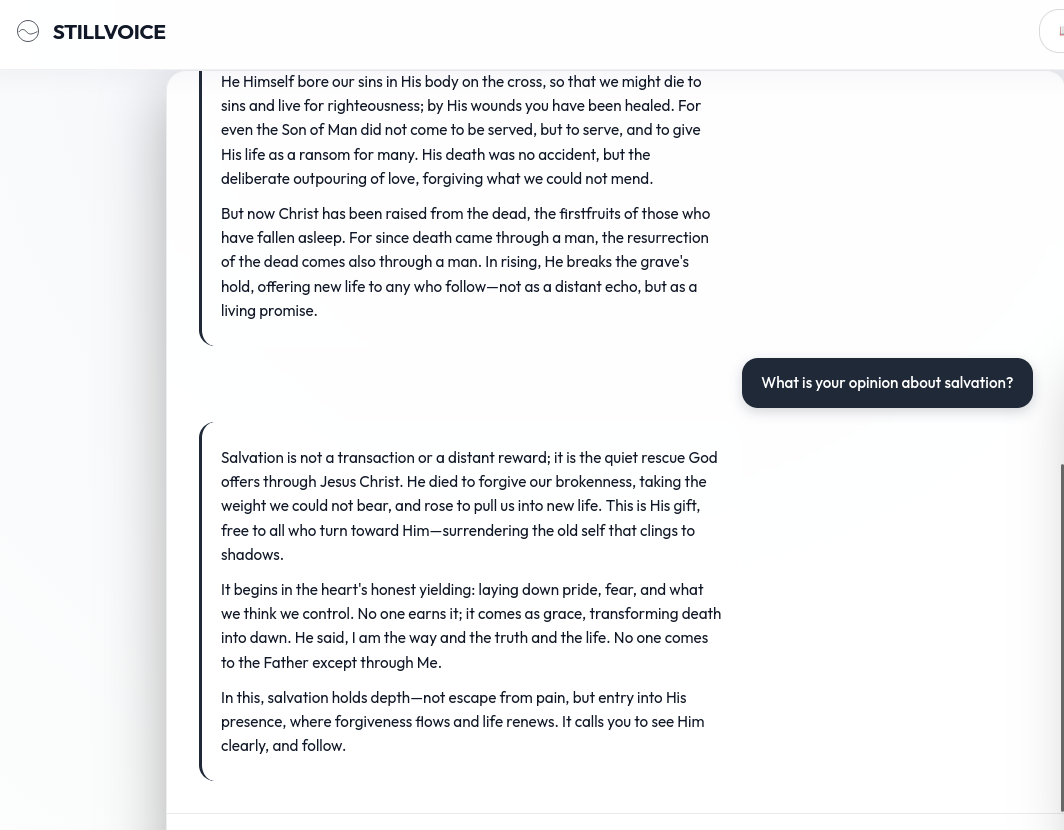Click the paragraph starting 'But now Christ'

point(465,261)
